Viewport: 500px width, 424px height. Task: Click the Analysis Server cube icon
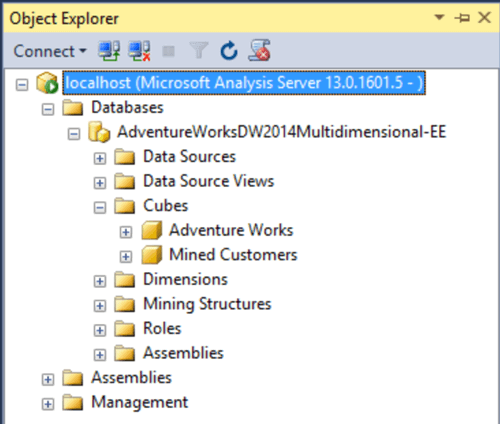47,83
